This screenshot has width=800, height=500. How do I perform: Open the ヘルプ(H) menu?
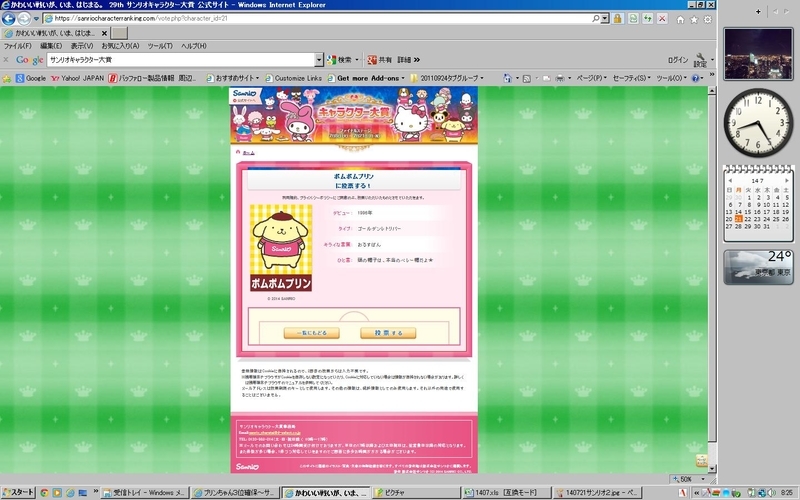[x=194, y=46]
